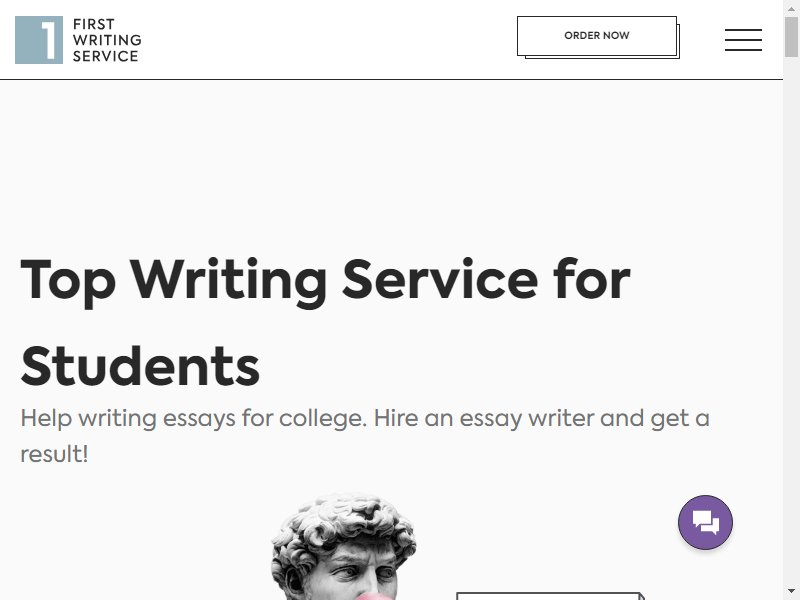This screenshot has height=600, width=800.
Task: Click the First Writing Service logo text
Action: [x=107, y=40]
